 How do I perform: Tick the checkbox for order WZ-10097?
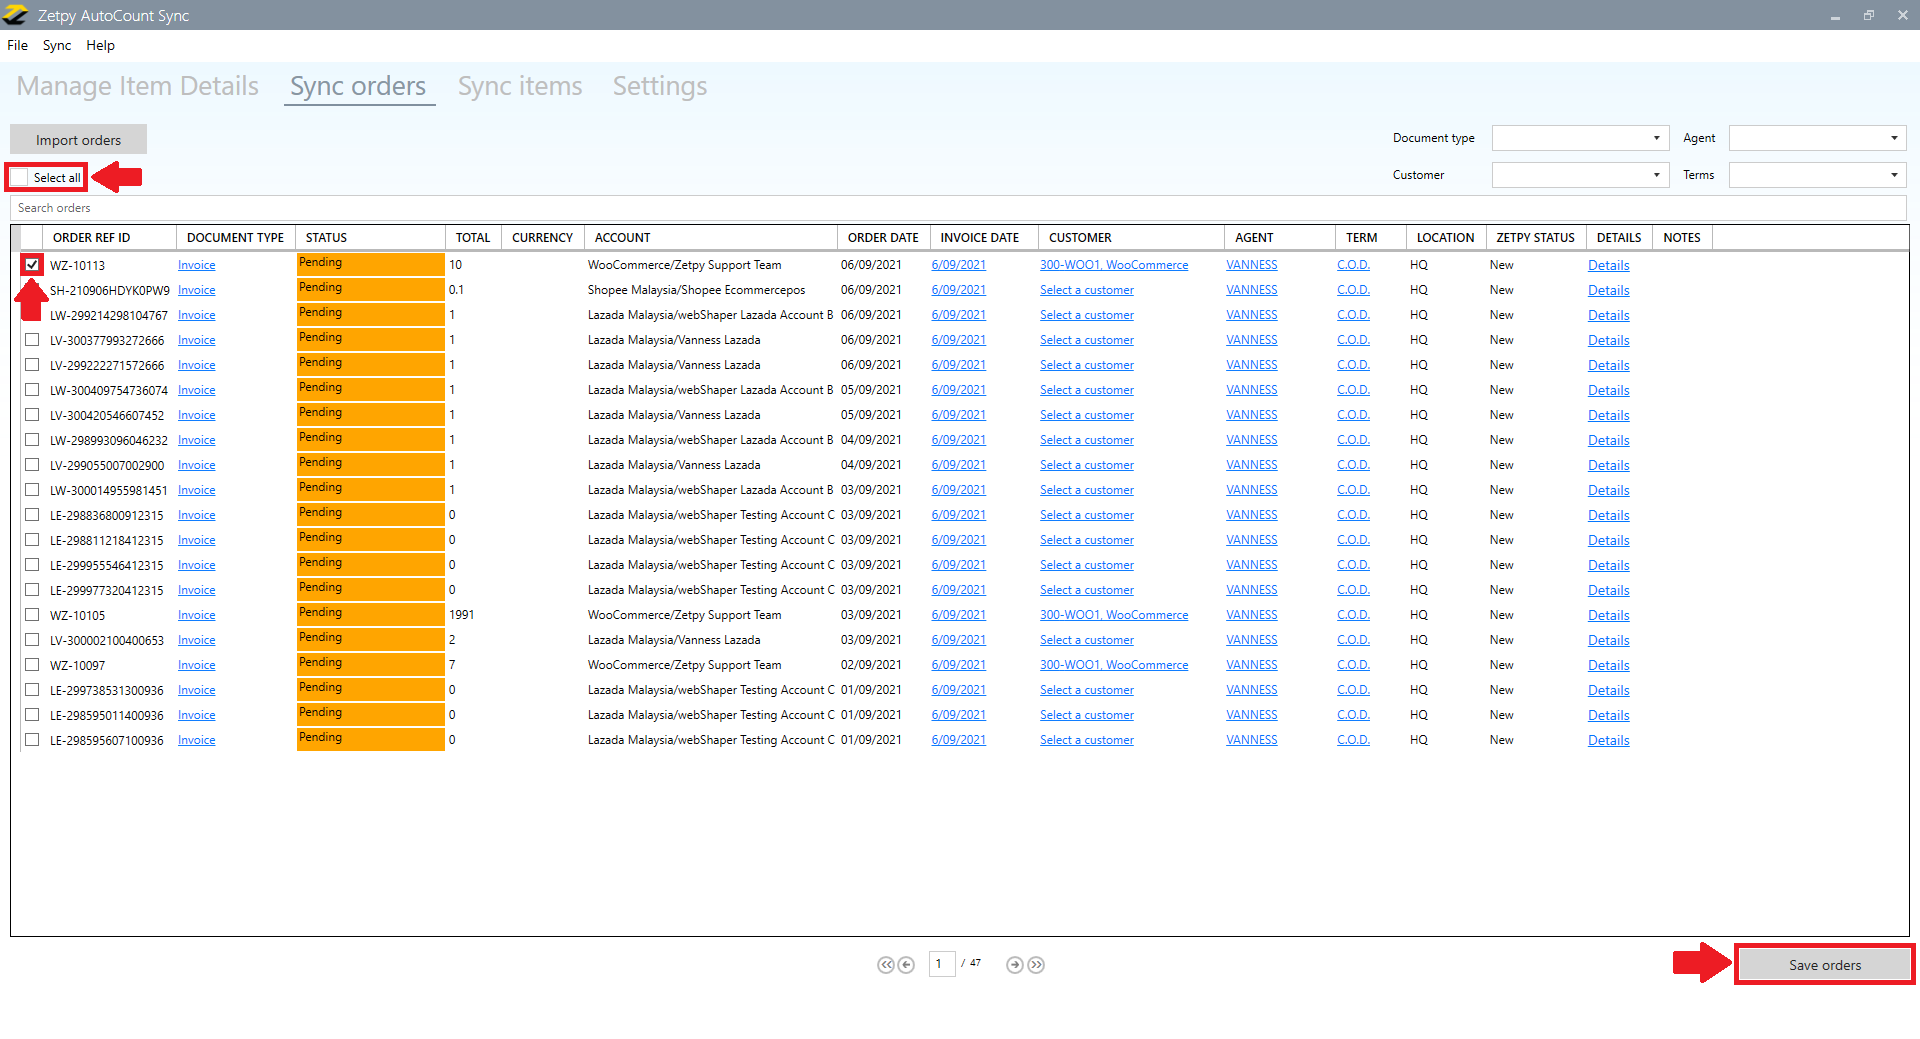pyautogui.click(x=32, y=665)
